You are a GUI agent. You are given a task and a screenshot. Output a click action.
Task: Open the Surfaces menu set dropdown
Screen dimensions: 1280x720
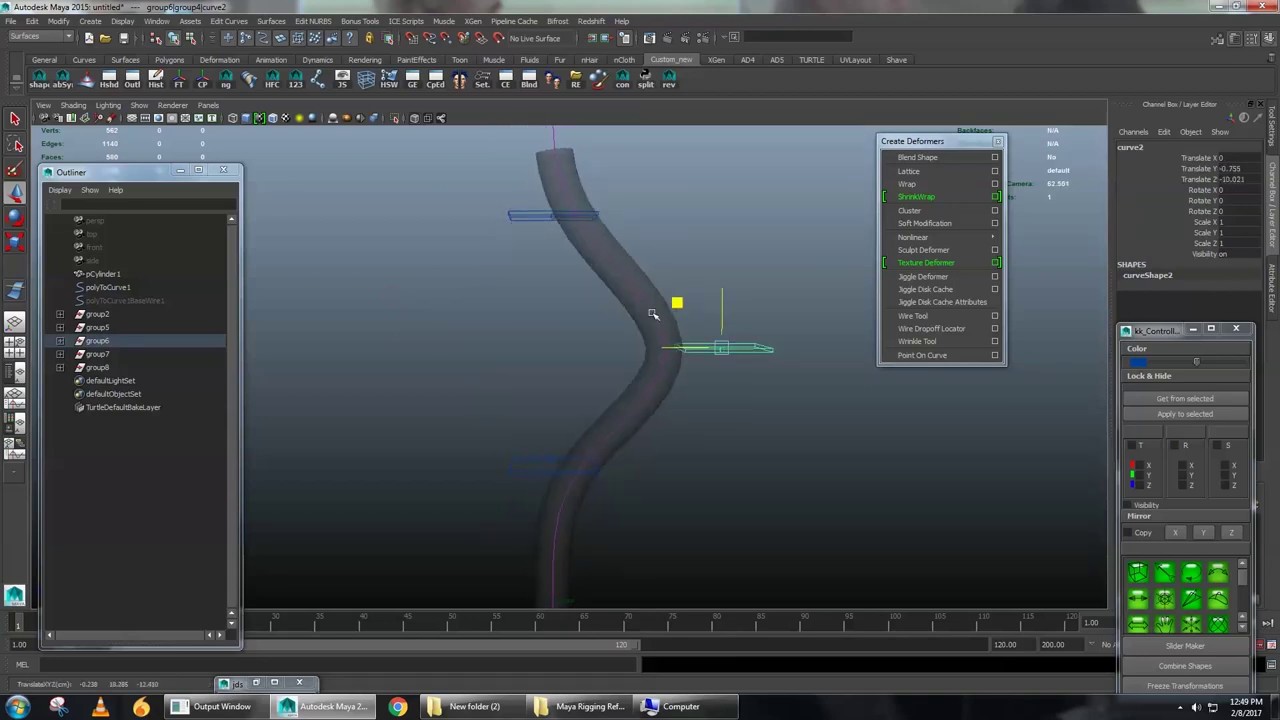[x=40, y=37]
